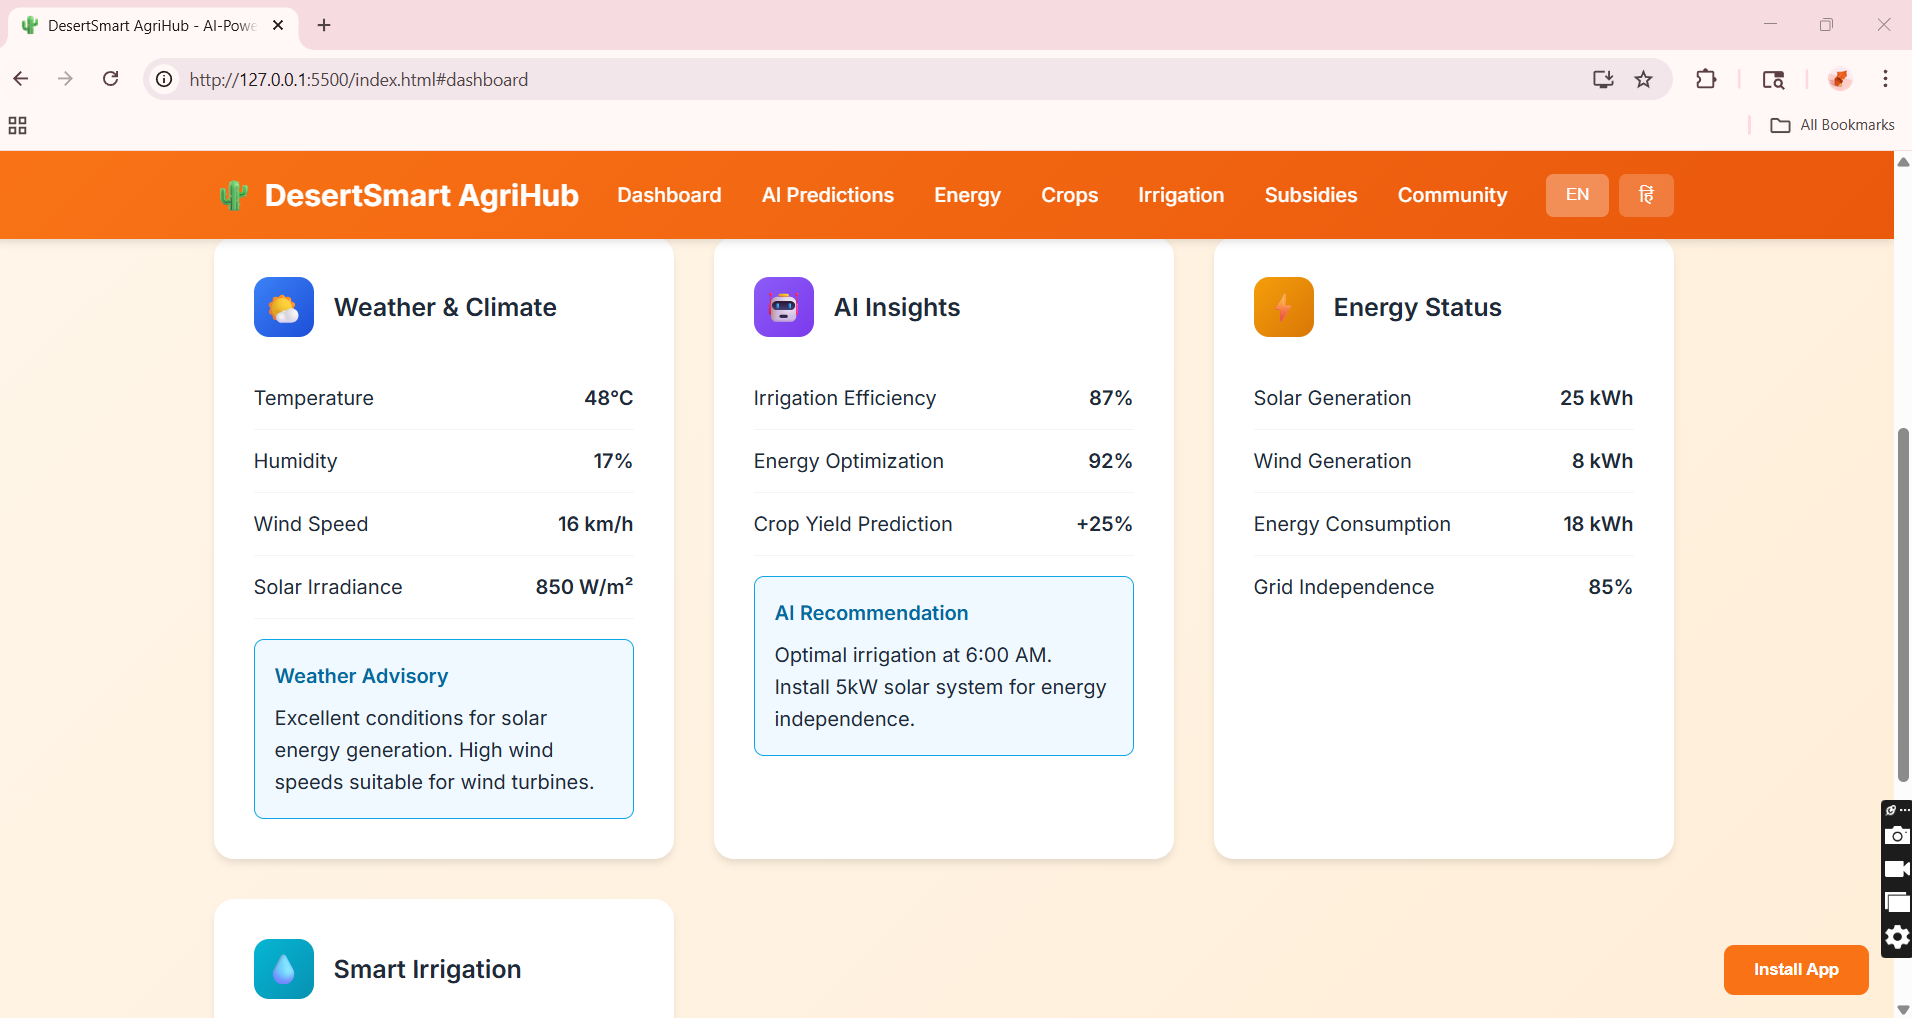1912x1018 pixels.
Task: Click the AI Recommendation title
Action: coord(871,613)
